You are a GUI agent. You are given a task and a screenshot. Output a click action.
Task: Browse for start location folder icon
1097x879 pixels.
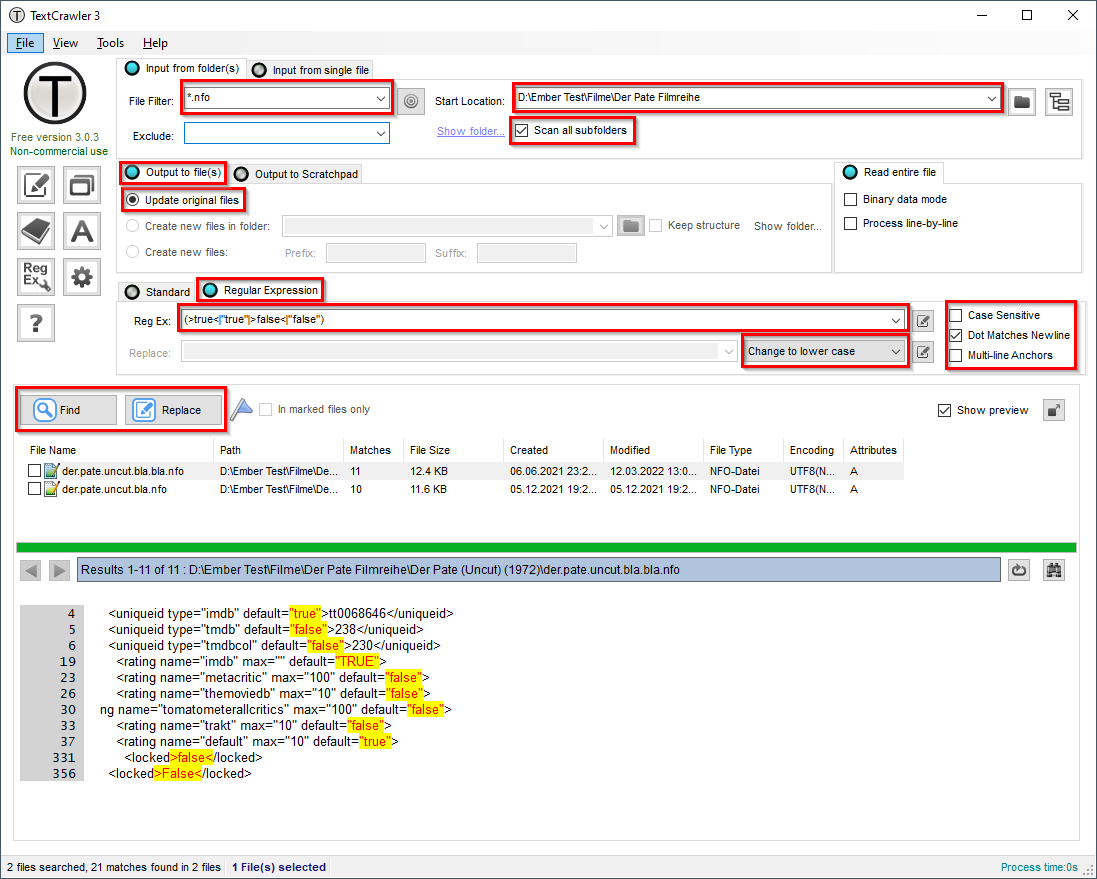pyautogui.click(x=1021, y=101)
